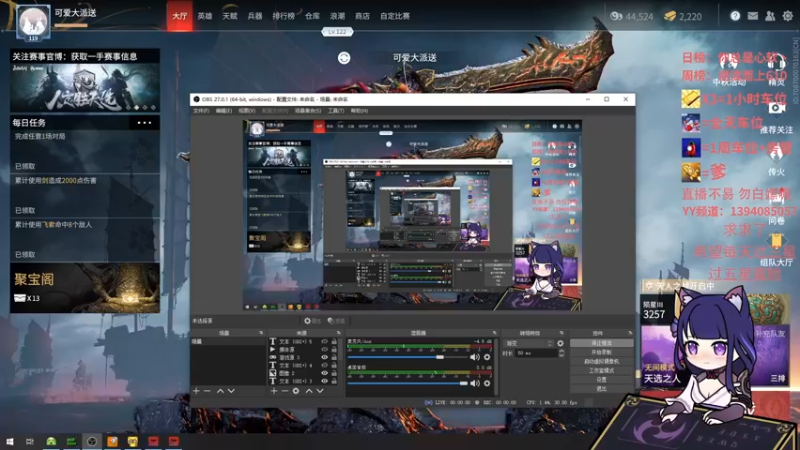Open the player avatar profile

click(x=33, y=22)
